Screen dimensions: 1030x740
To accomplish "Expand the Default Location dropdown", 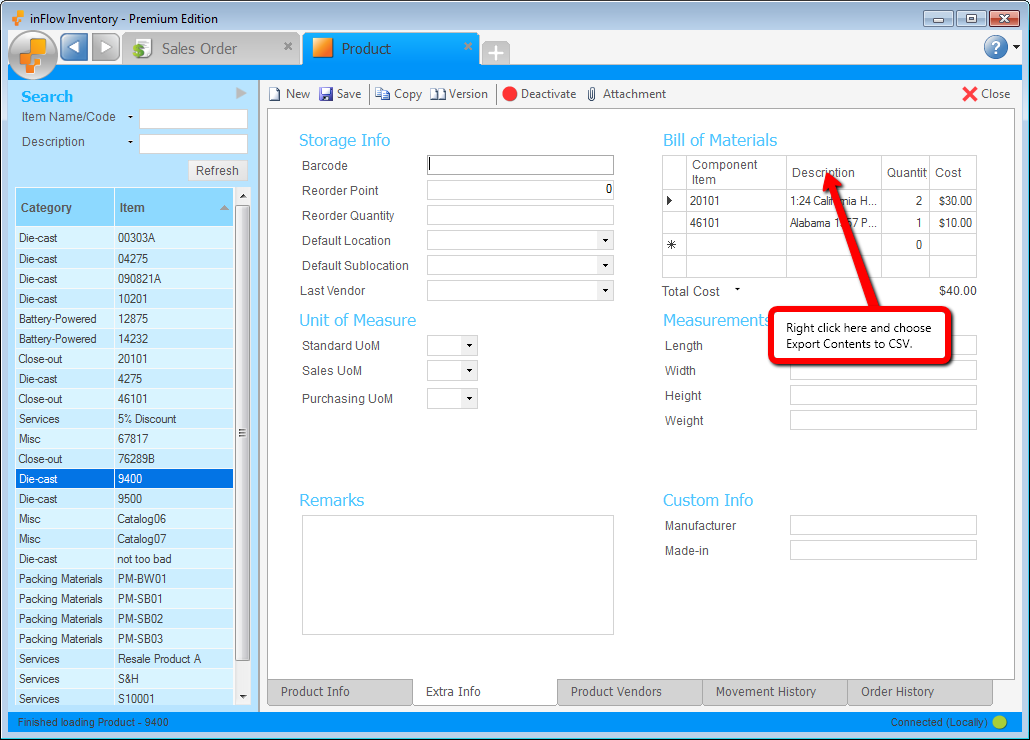I will click(x=605, y=240).
